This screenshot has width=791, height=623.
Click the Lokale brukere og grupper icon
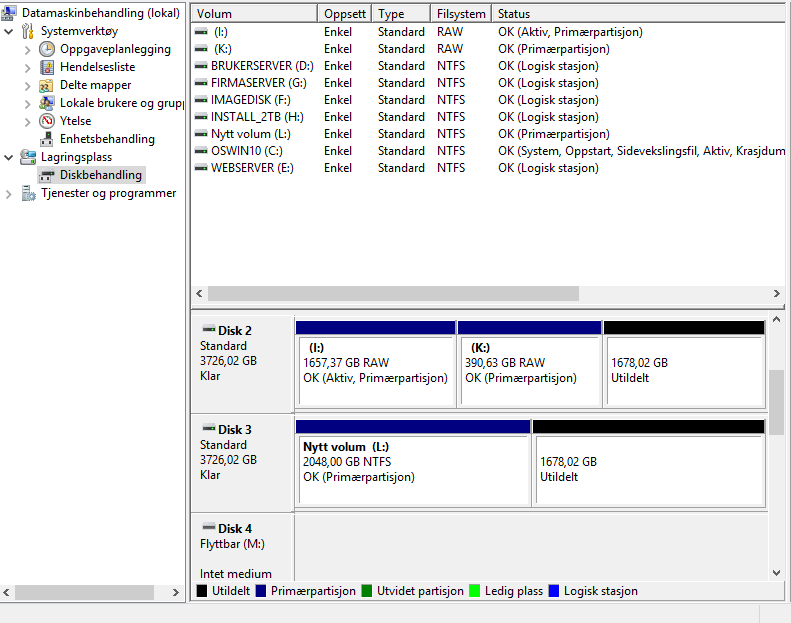(x=47, y=103)
